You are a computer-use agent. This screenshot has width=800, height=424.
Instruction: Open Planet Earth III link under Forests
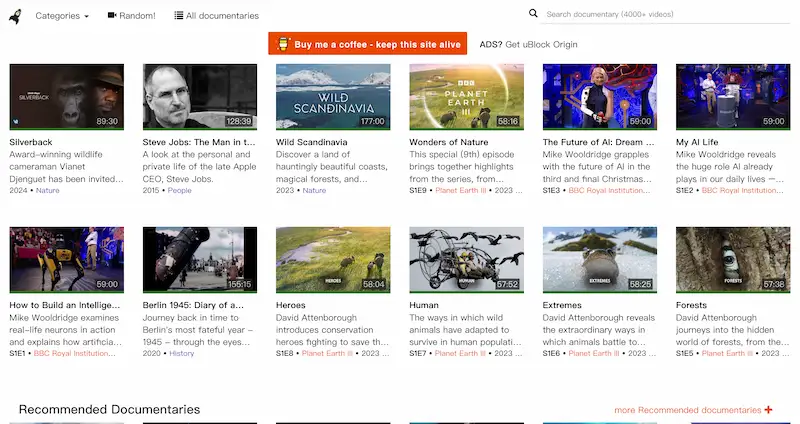[x=727, y=353]
